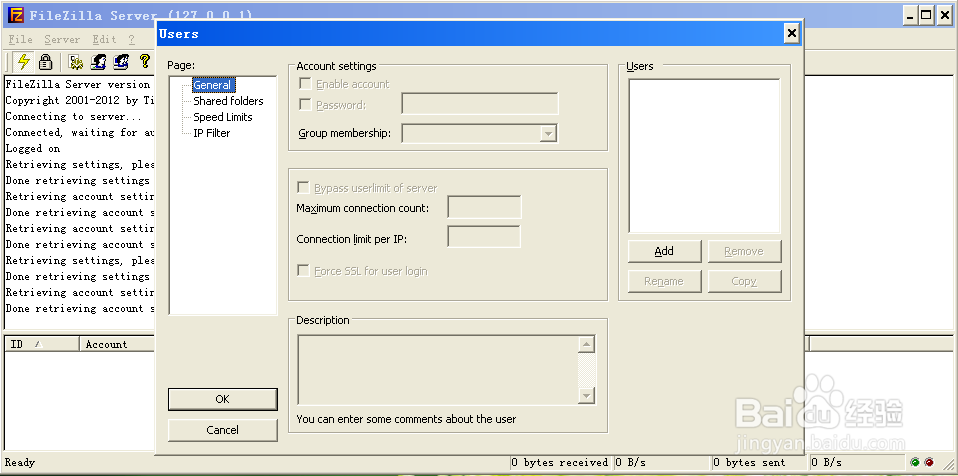Image resolution: width=958 pixels, height=476 pixels.
Task: Click the Copy user button
Action: [x=744, y=281]
